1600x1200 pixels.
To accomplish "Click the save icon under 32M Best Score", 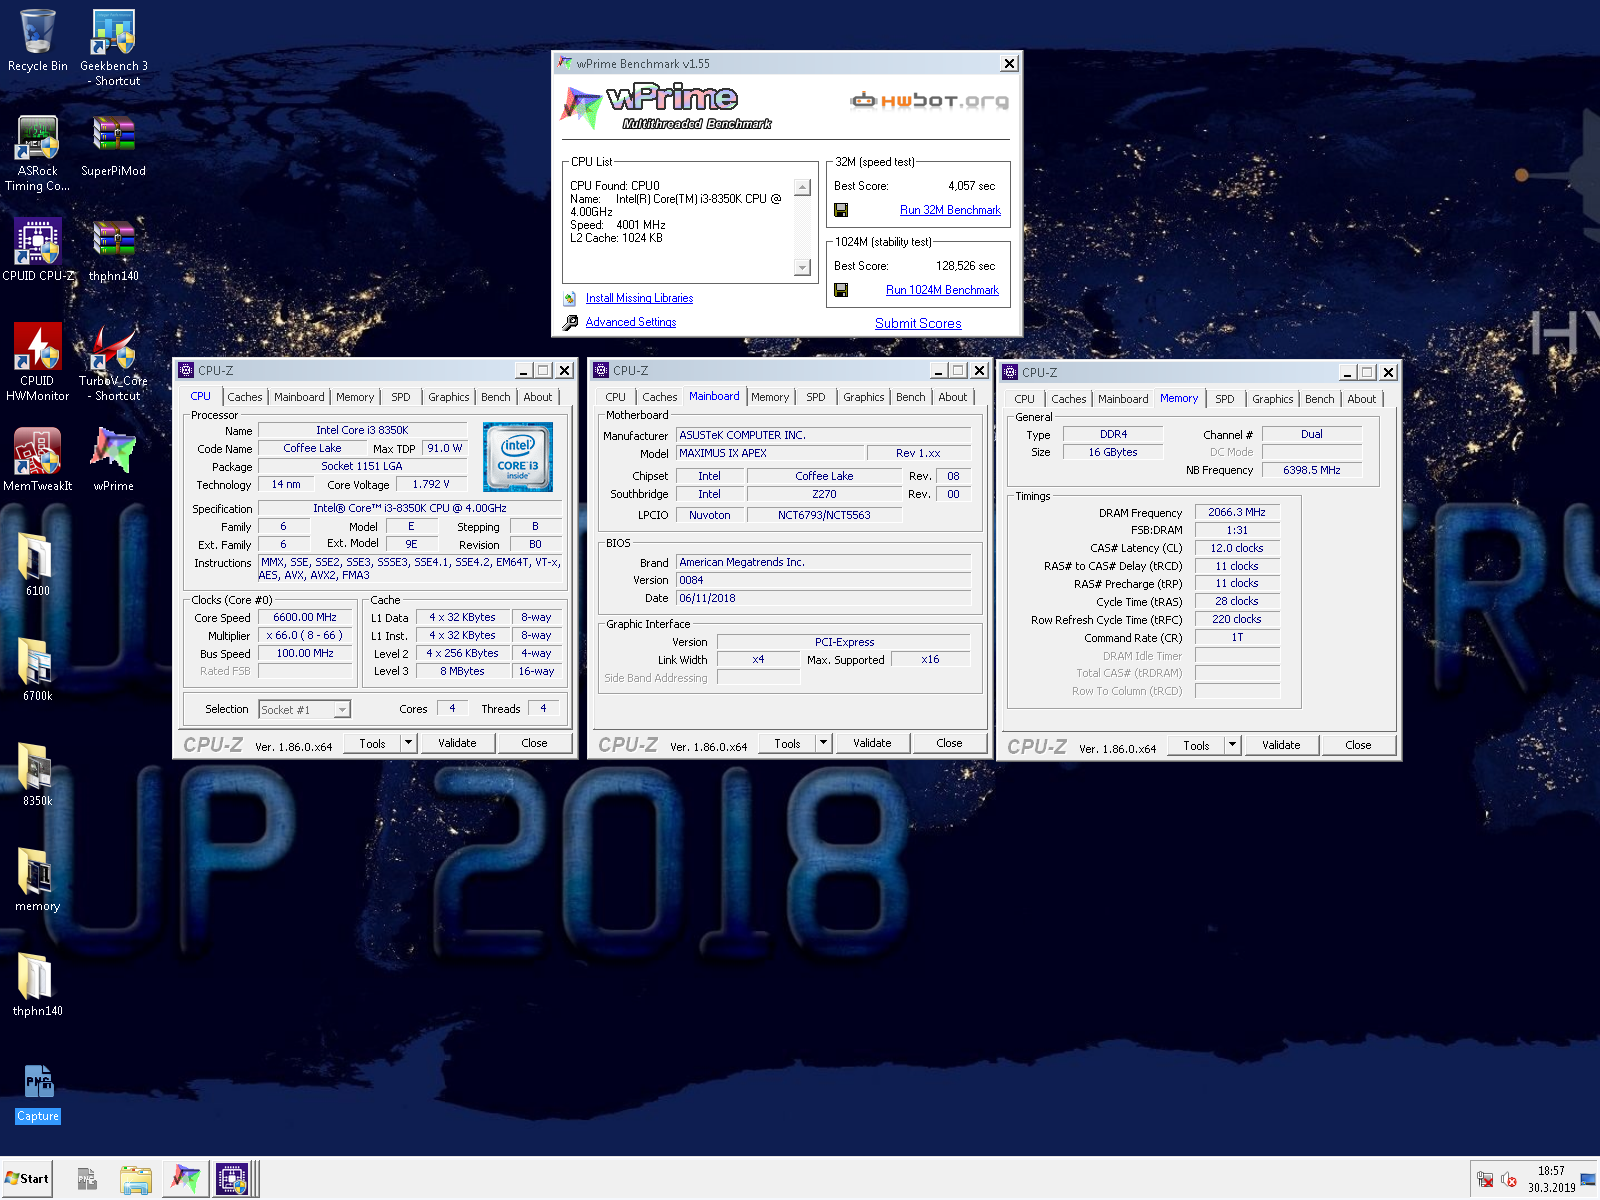I will [x=841, y=210].
